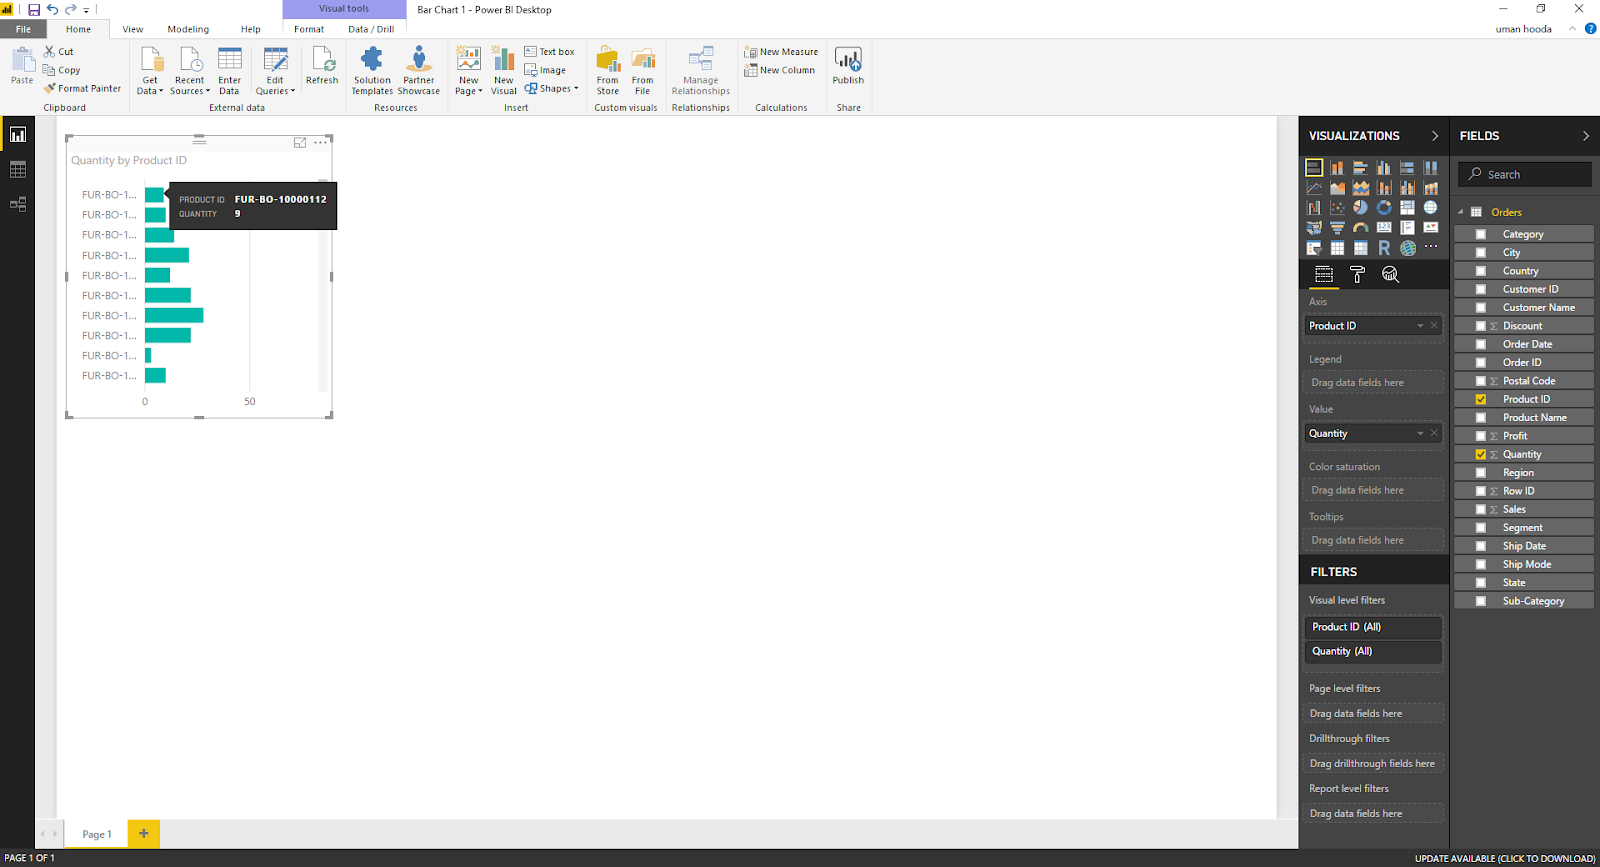Pick the pie chart visualization
Image resolution: width=1600 pixels, height=867 pixels.
pyautogui.click(x=1360, y=208)
